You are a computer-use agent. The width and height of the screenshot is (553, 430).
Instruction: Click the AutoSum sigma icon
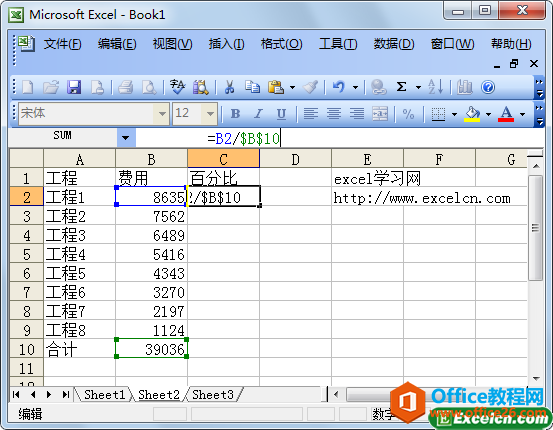click(x=401, y=87)
